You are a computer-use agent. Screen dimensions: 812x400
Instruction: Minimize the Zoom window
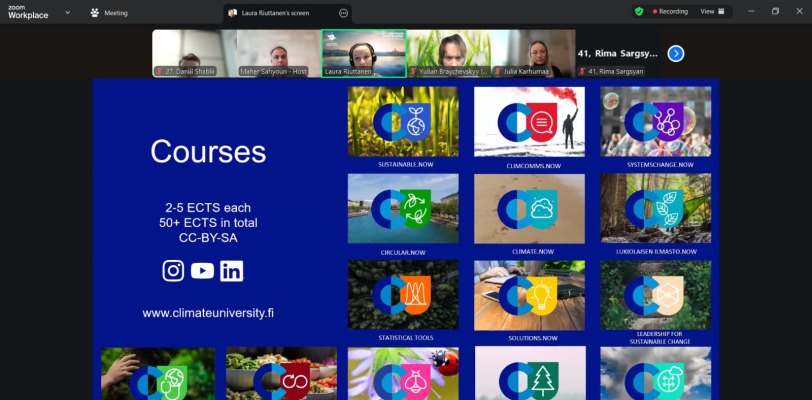751,11
